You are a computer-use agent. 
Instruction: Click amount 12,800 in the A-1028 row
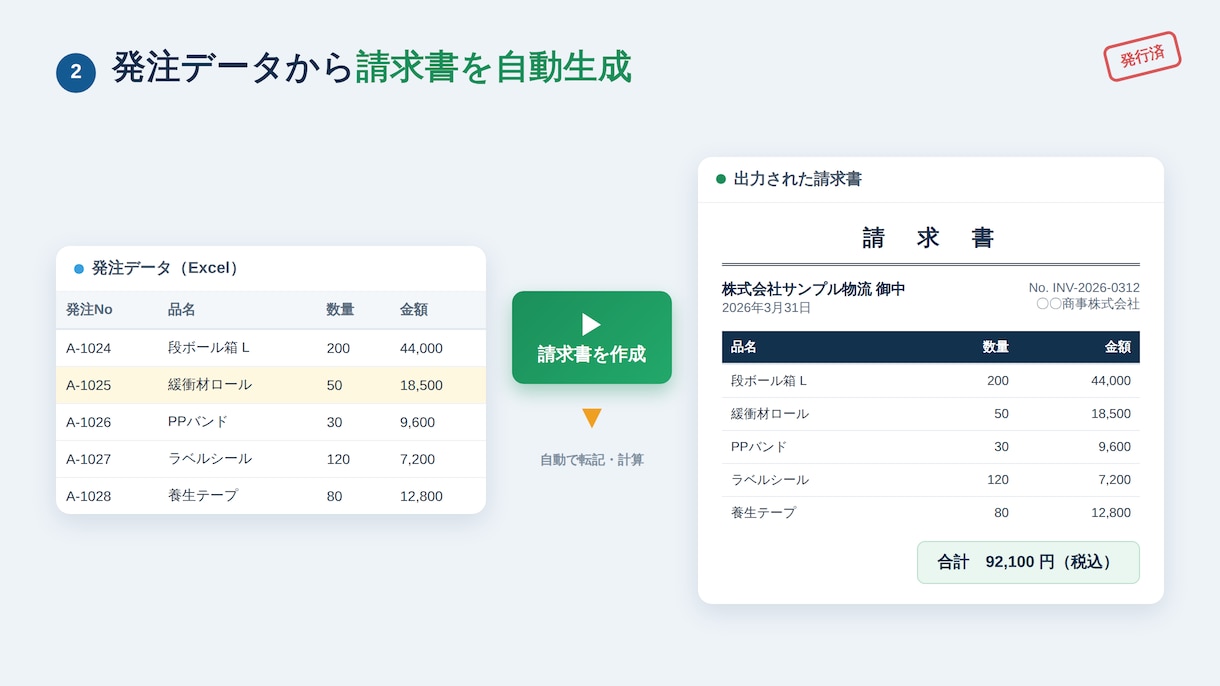(421, 496)
